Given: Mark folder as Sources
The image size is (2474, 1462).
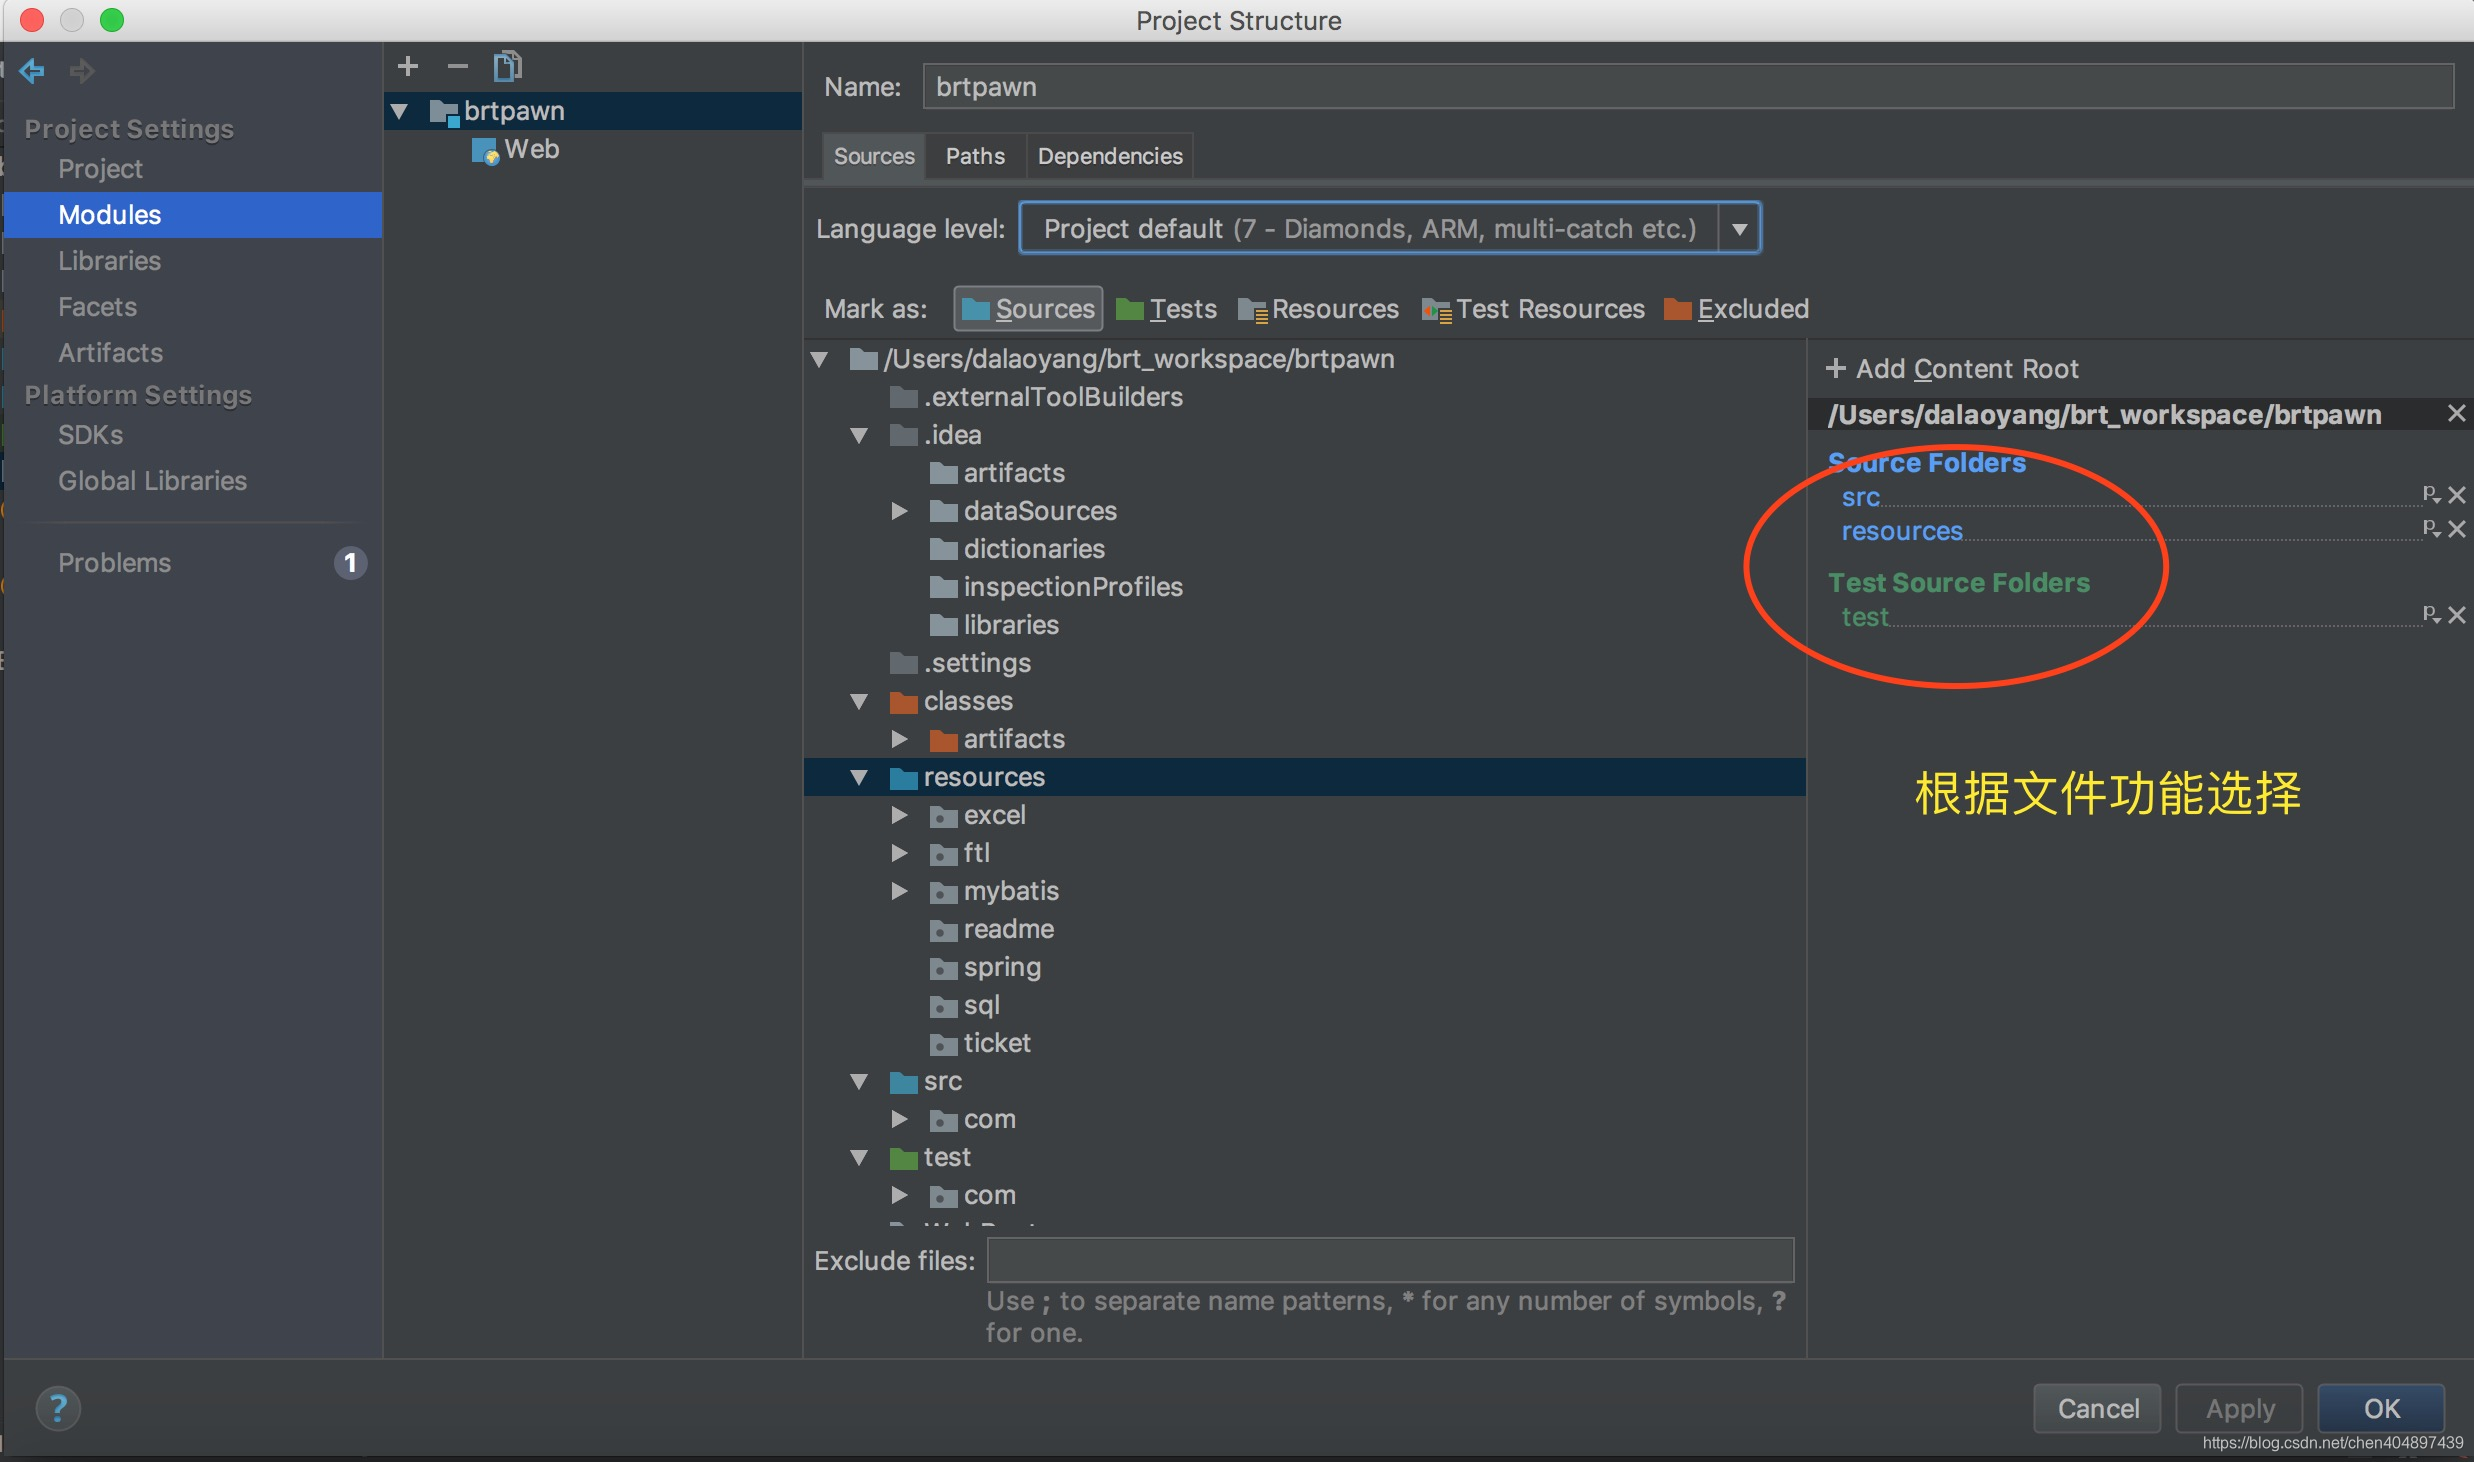Looking at the screenshot, I should 1028,309.
